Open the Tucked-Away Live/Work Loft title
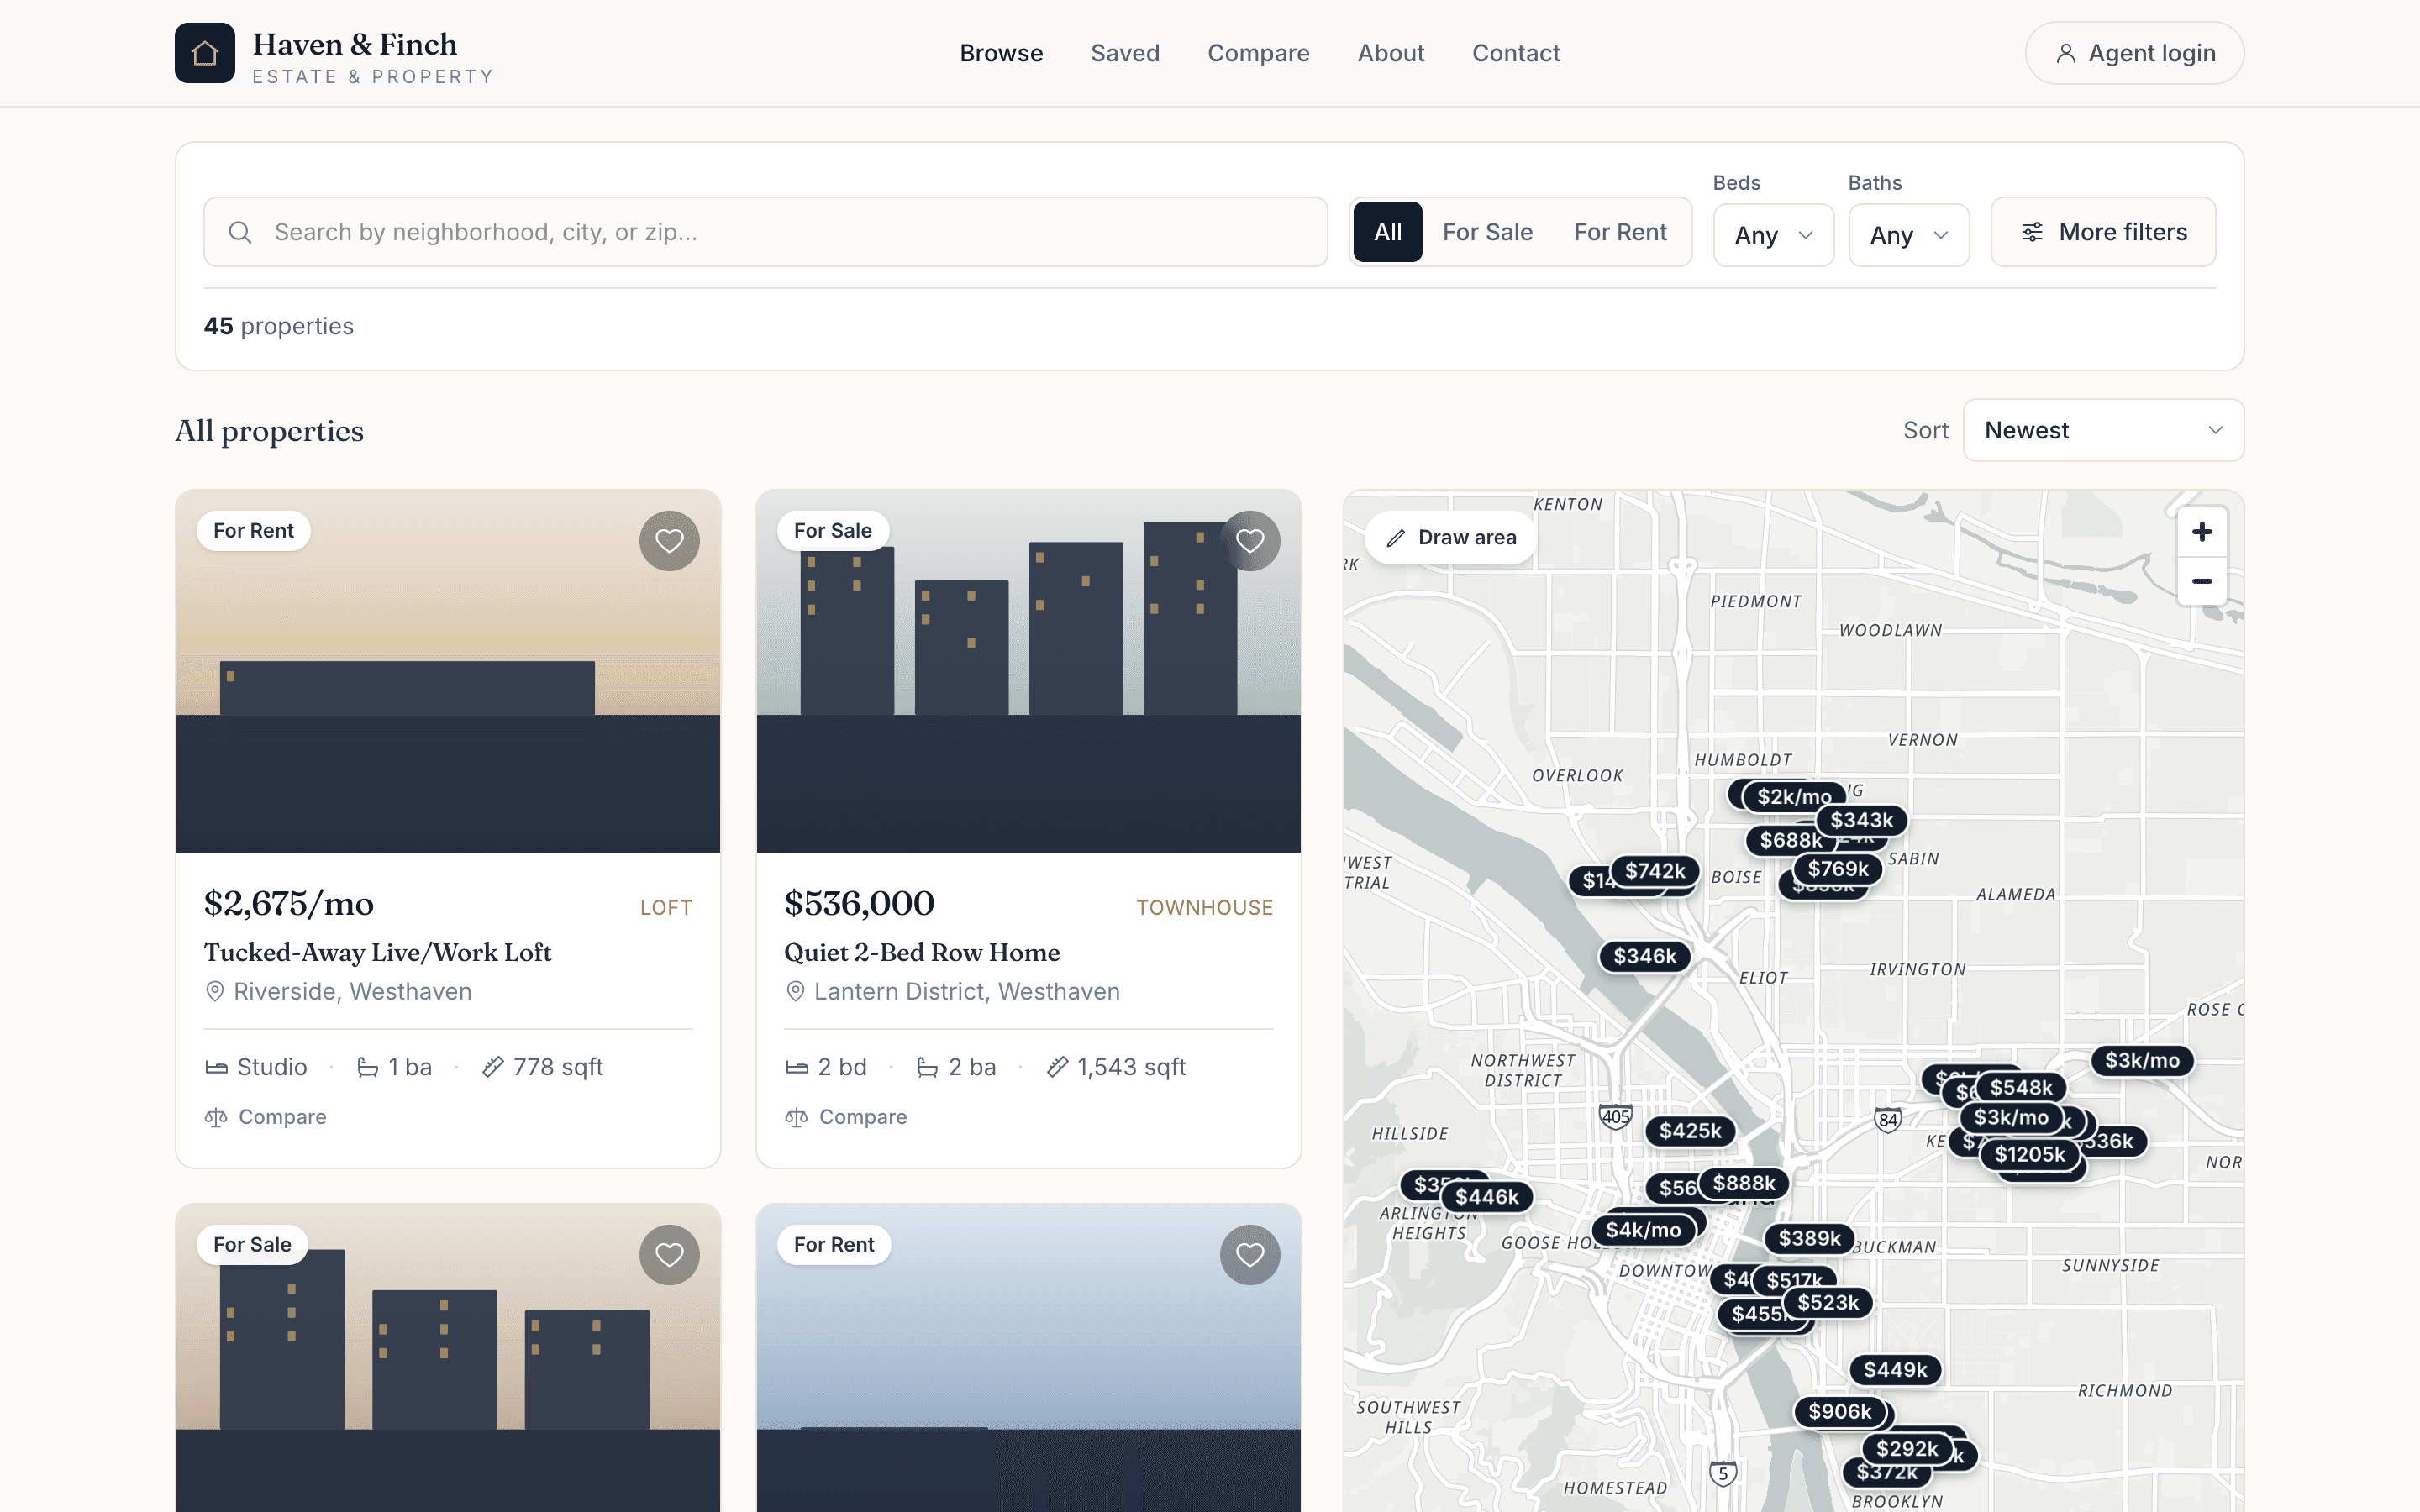This screenshot has height=1512, width=2420. (x=377, y=952)
